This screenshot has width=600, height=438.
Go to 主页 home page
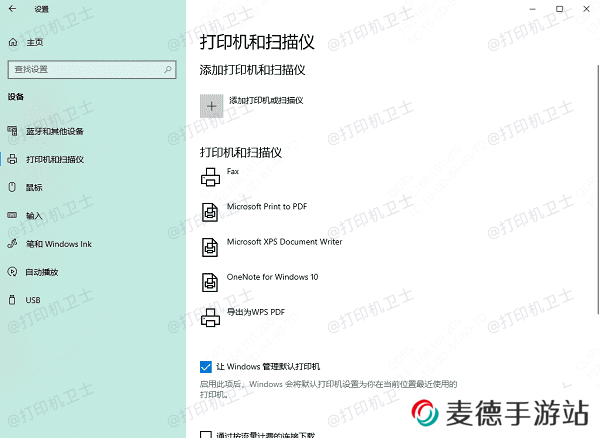34,42
